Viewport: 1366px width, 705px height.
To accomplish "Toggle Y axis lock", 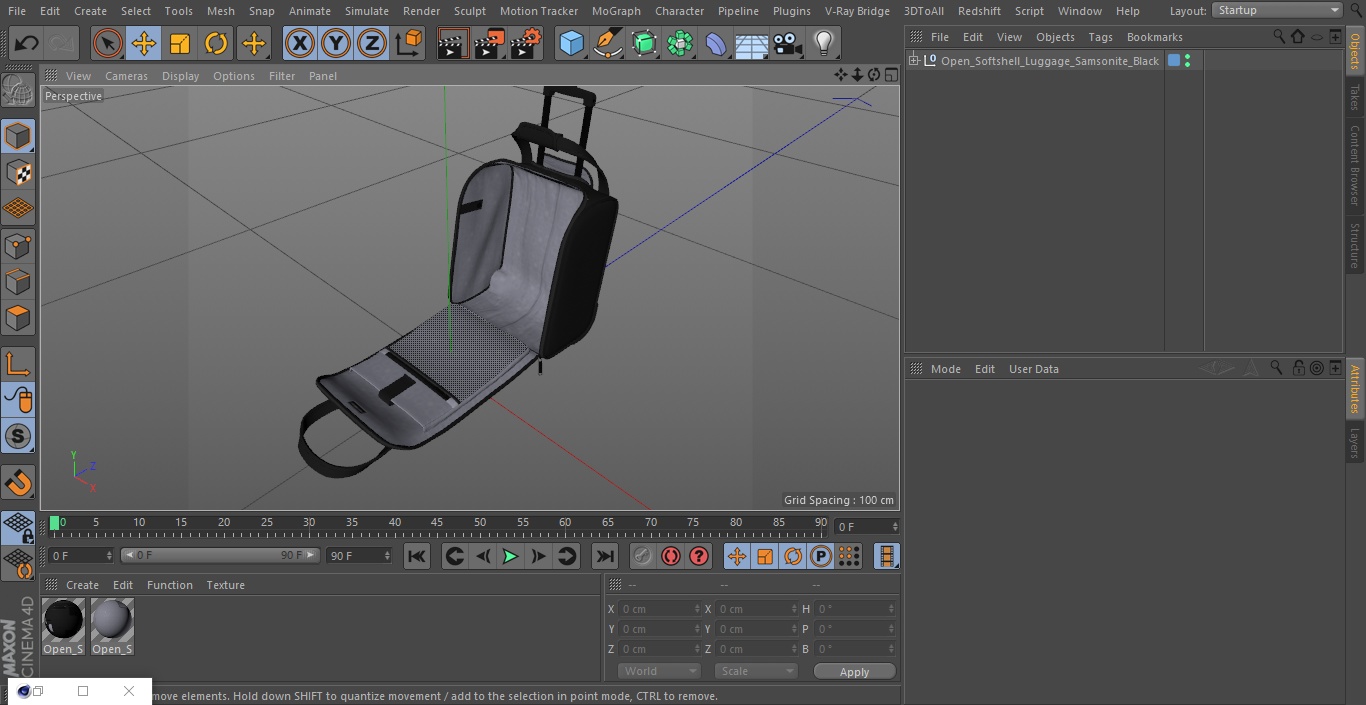I will coord(336,43).
